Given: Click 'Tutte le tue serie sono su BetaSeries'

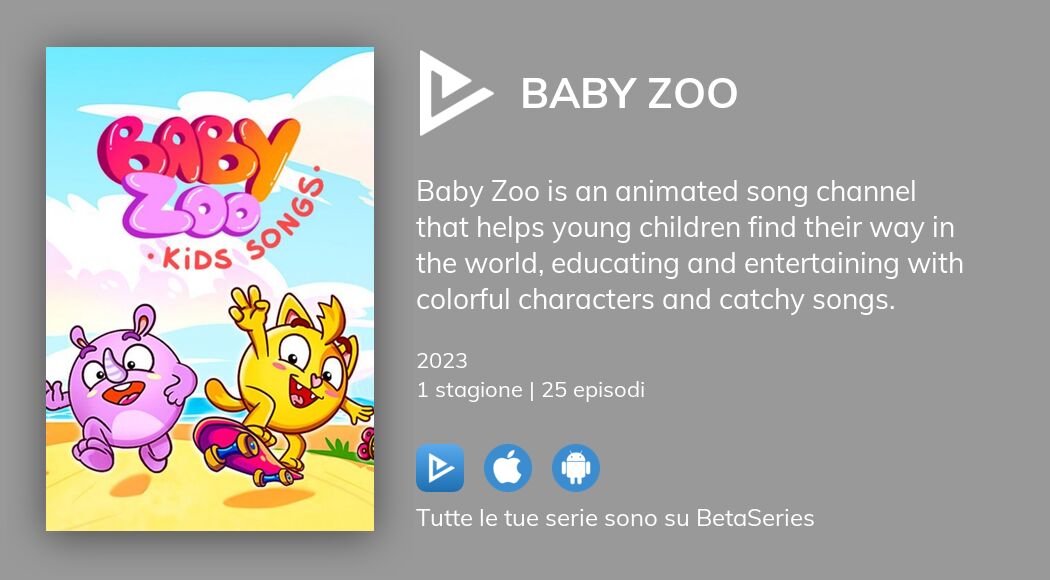Looking at the screenshot, I should (615, 518).
